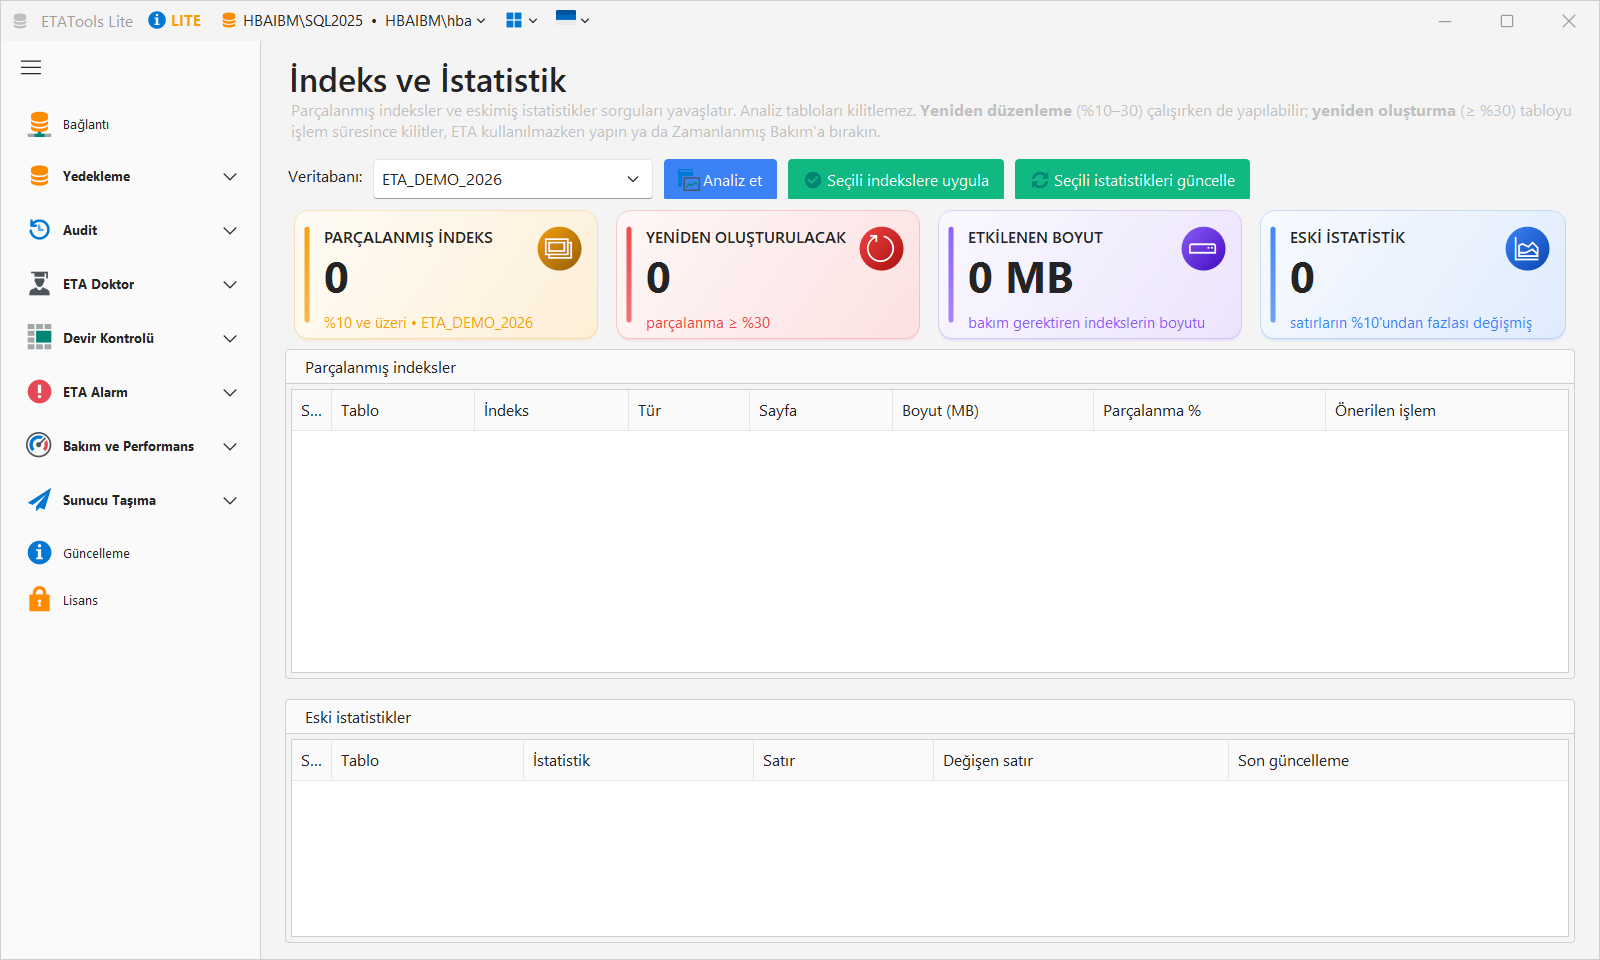The width and height of the screenshot is (1600, 960).
Task: Open the HBAIBM\hba connection dropdown
Action: (435, 21)
